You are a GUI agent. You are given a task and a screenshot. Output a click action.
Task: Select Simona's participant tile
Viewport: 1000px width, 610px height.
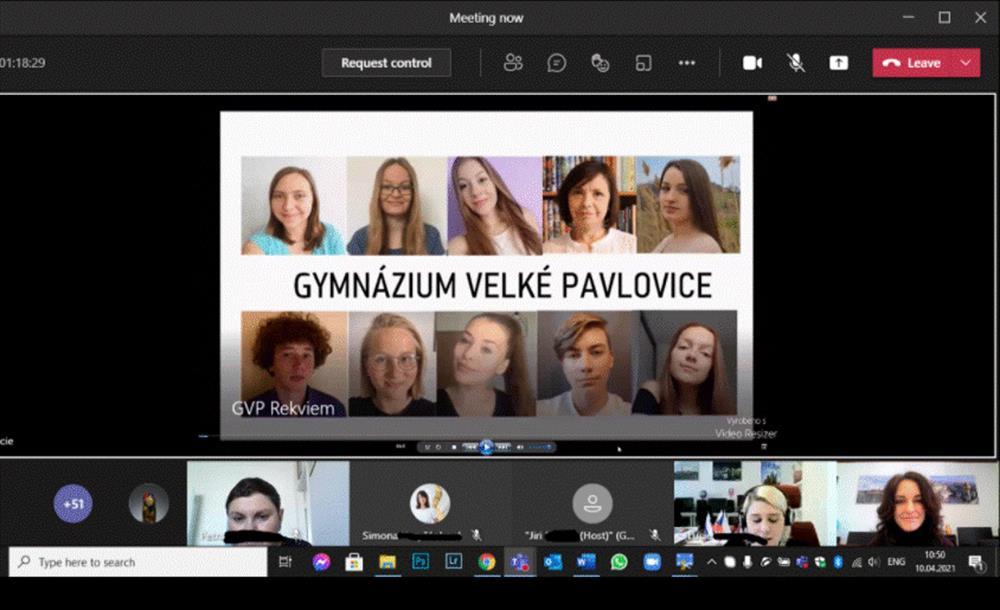[430, 503]
